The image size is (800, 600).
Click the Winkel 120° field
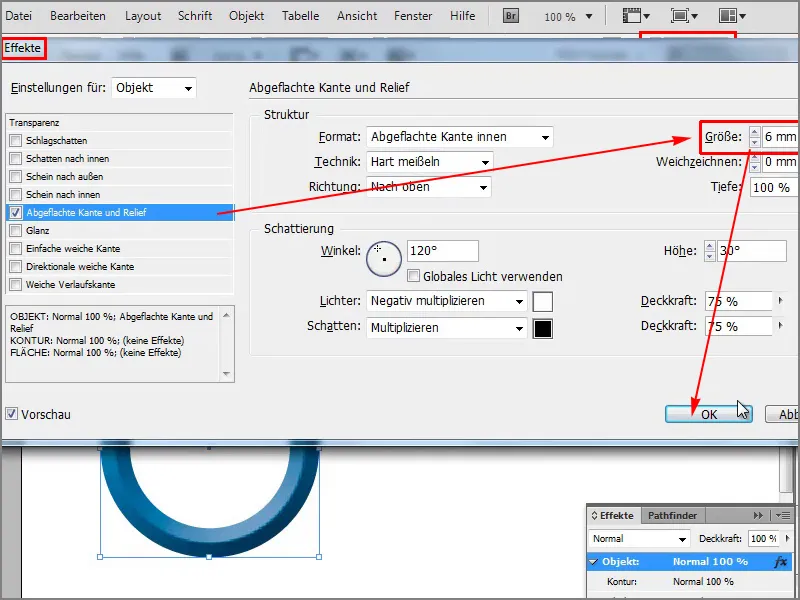coord(442,251)
